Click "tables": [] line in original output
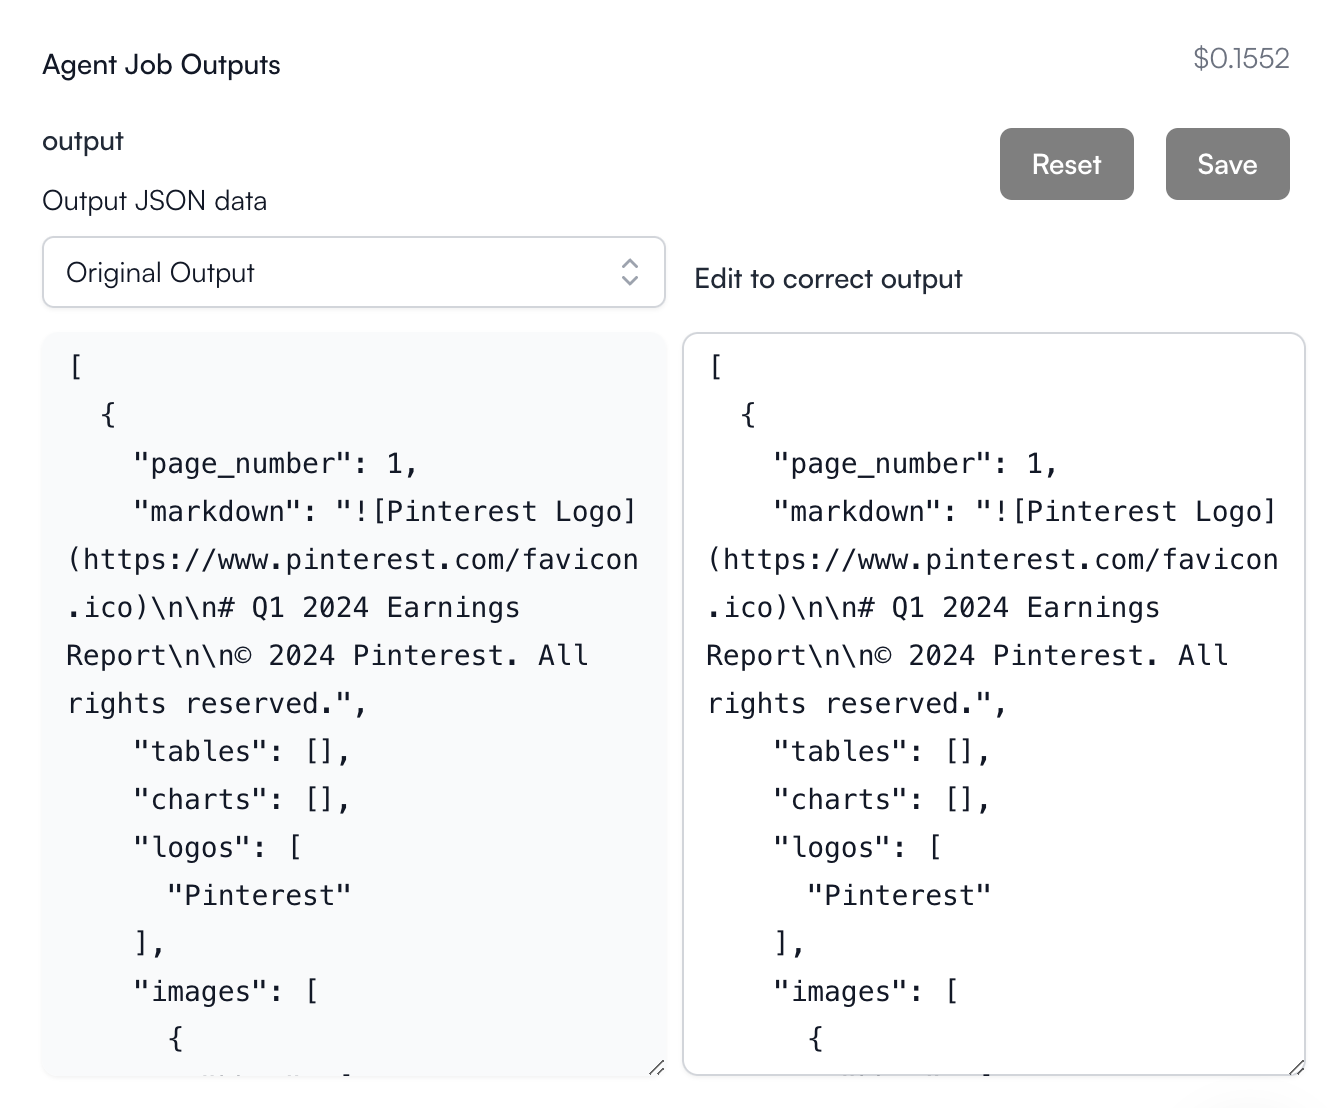Screen dimensions: 1338x1108 coord(241,752)
